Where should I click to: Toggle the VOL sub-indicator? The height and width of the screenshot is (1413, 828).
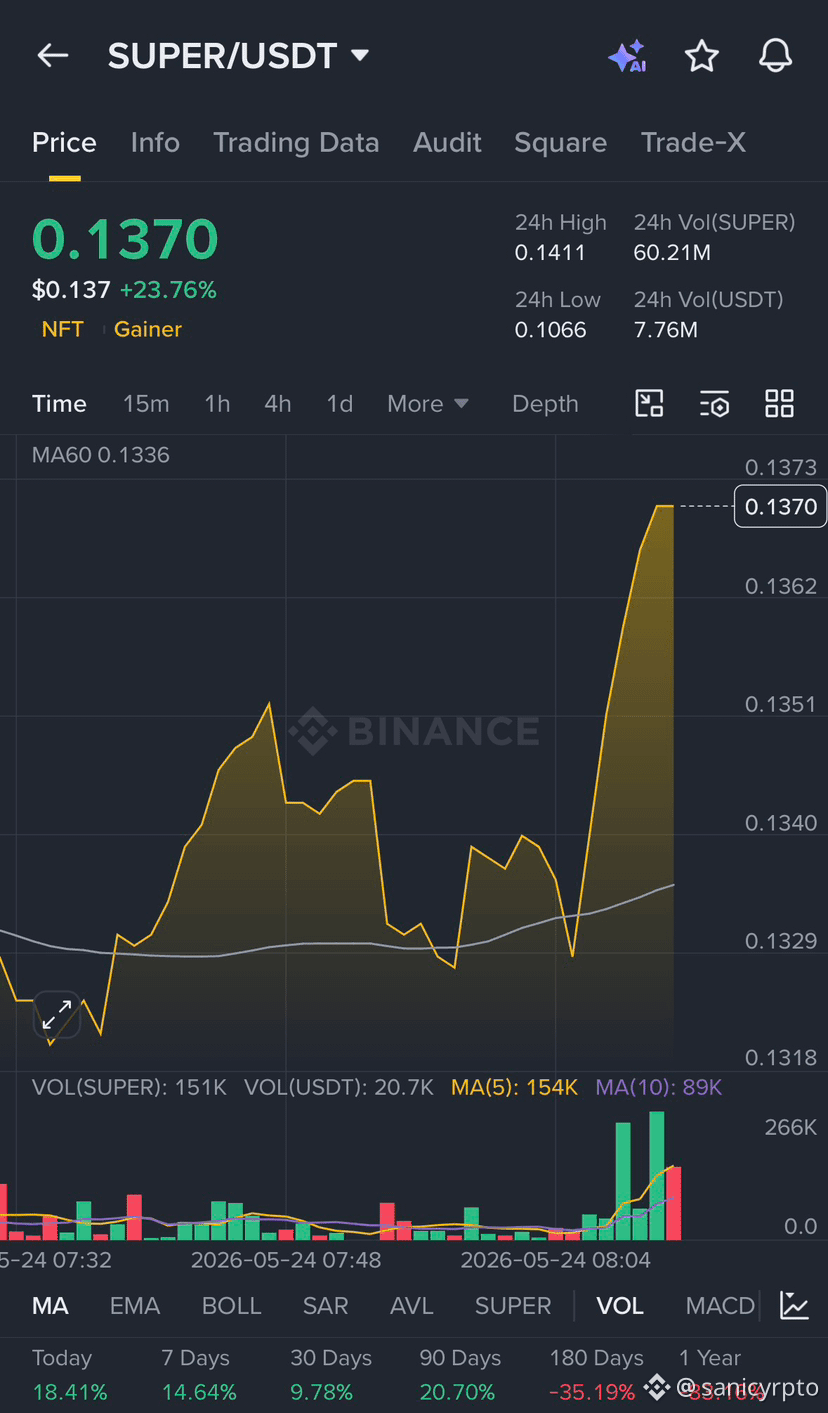point(620,1306)
